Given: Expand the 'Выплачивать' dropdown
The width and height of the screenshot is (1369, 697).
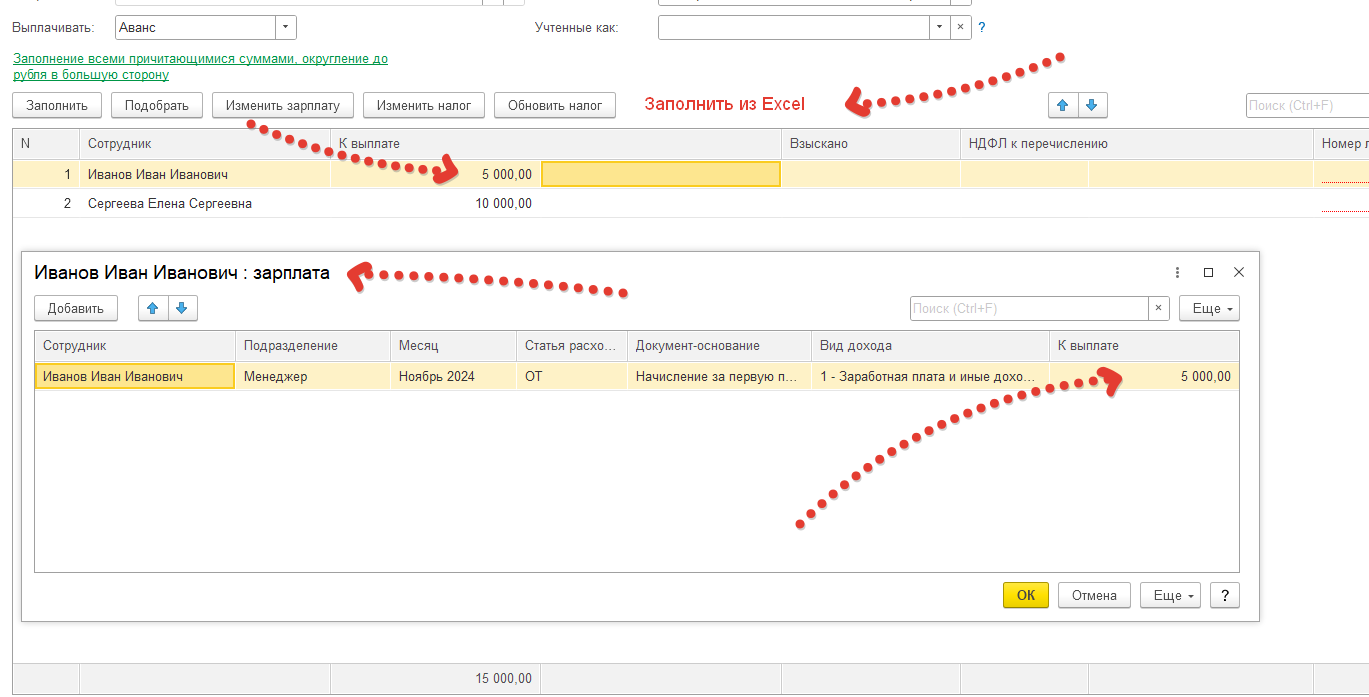Looking at the screenshot, I should (x=285, y=27).
